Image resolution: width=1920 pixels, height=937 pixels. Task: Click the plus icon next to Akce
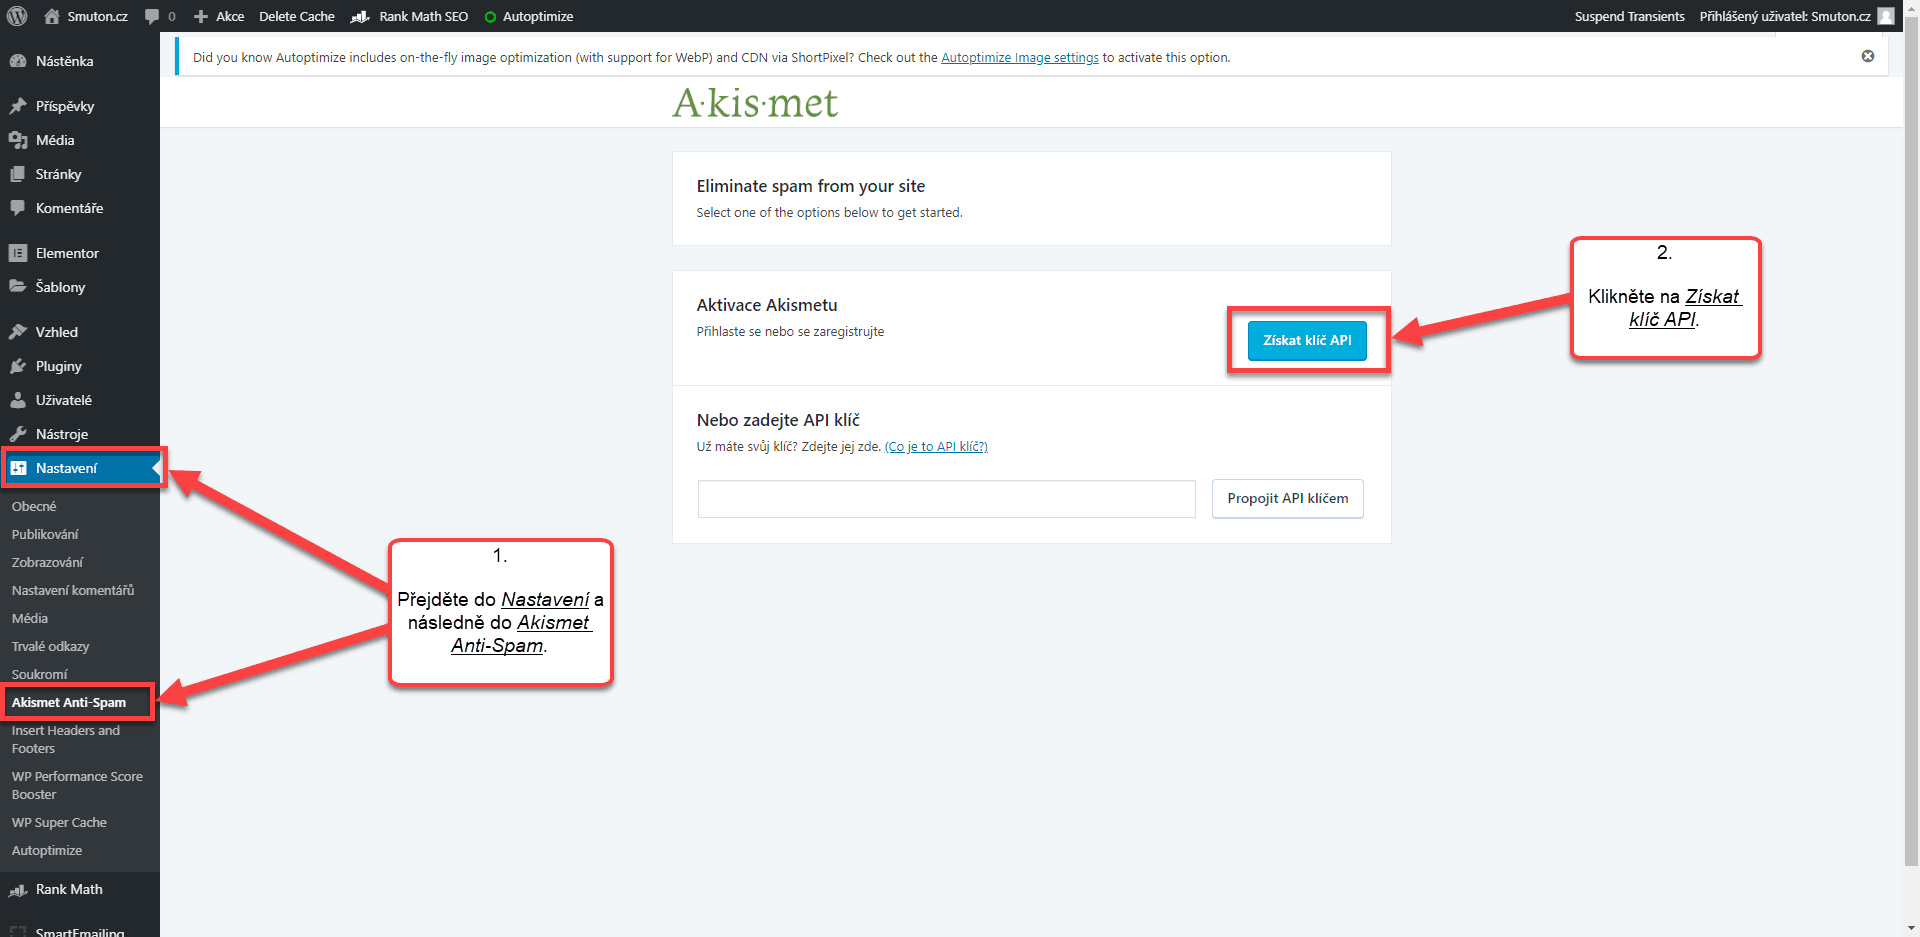click(201, 17)
